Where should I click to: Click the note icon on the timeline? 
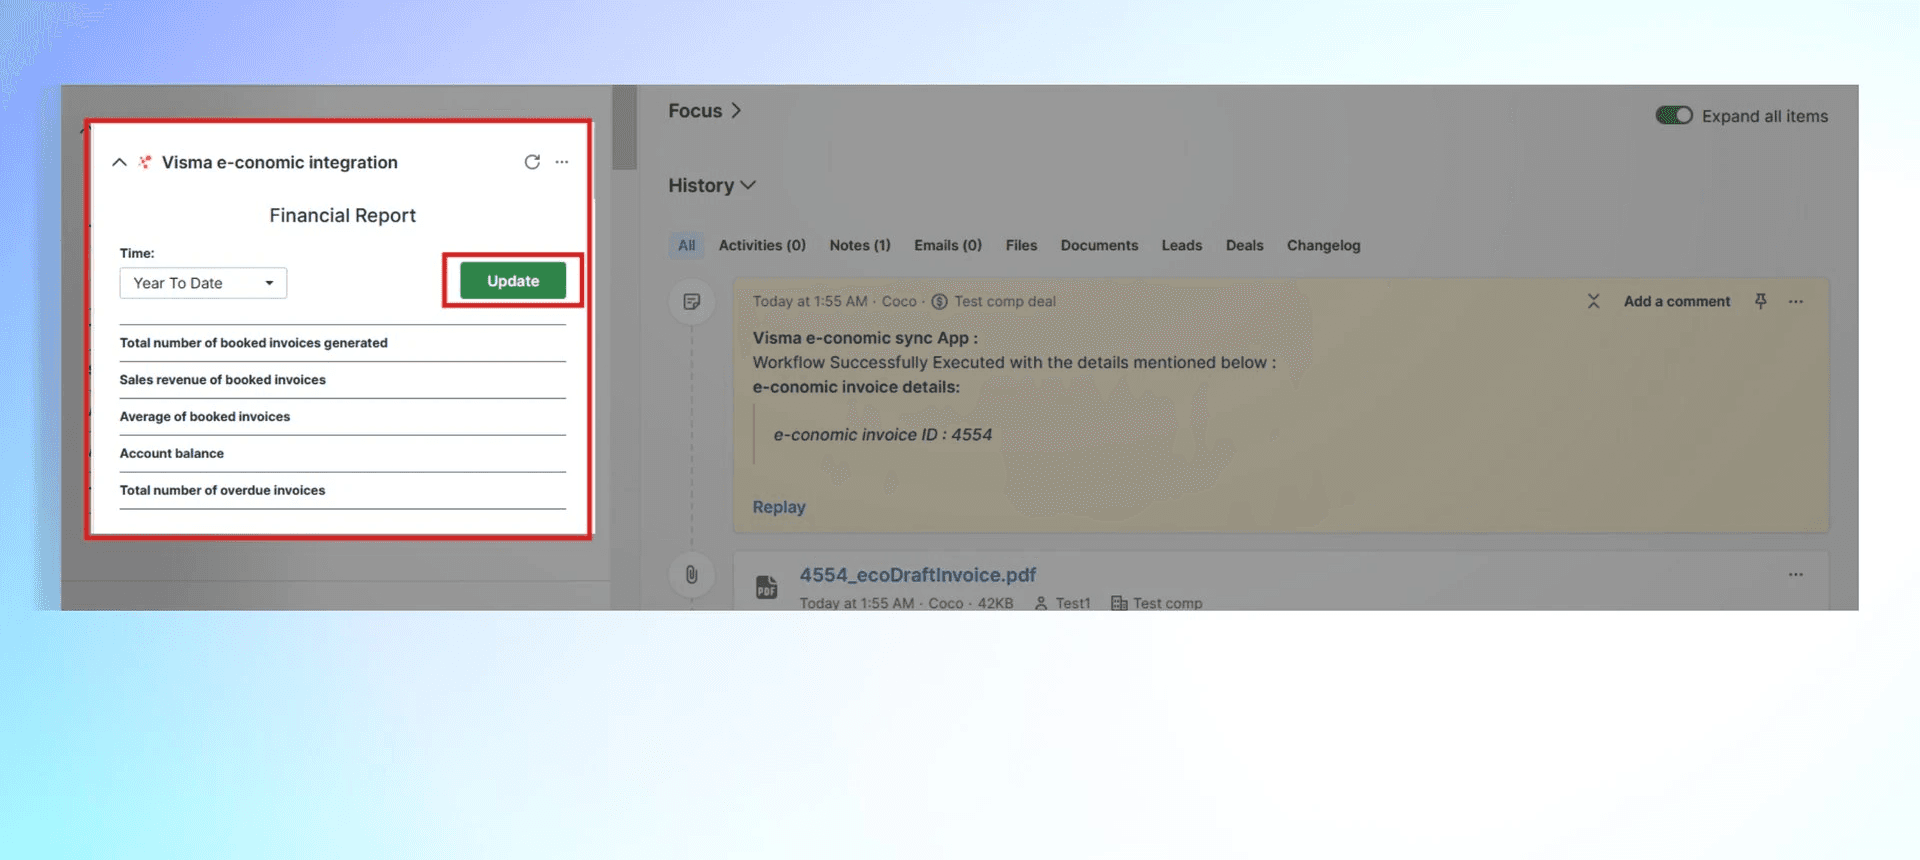(692, 302)
